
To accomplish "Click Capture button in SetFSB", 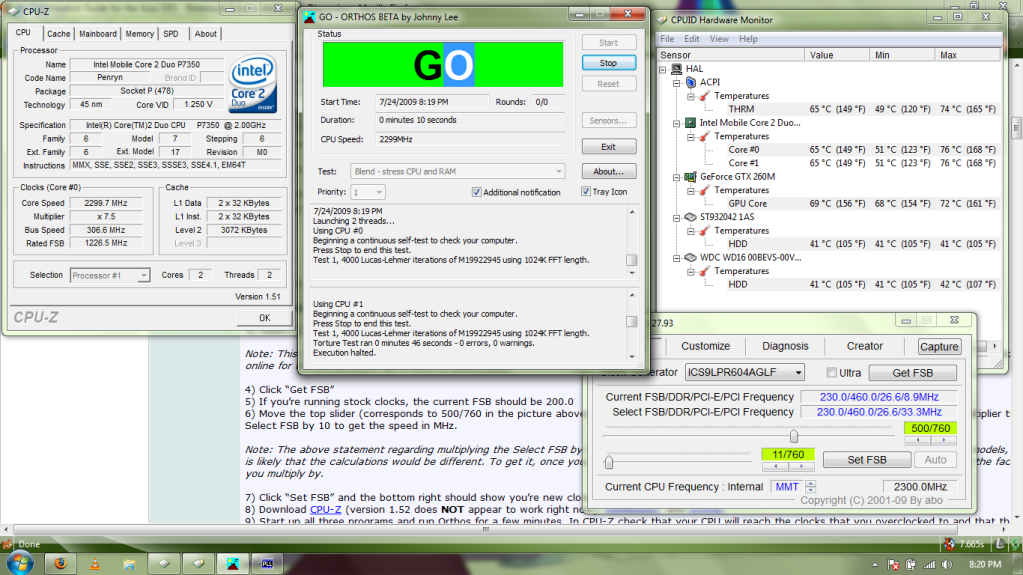I will [x=939, y=347].
